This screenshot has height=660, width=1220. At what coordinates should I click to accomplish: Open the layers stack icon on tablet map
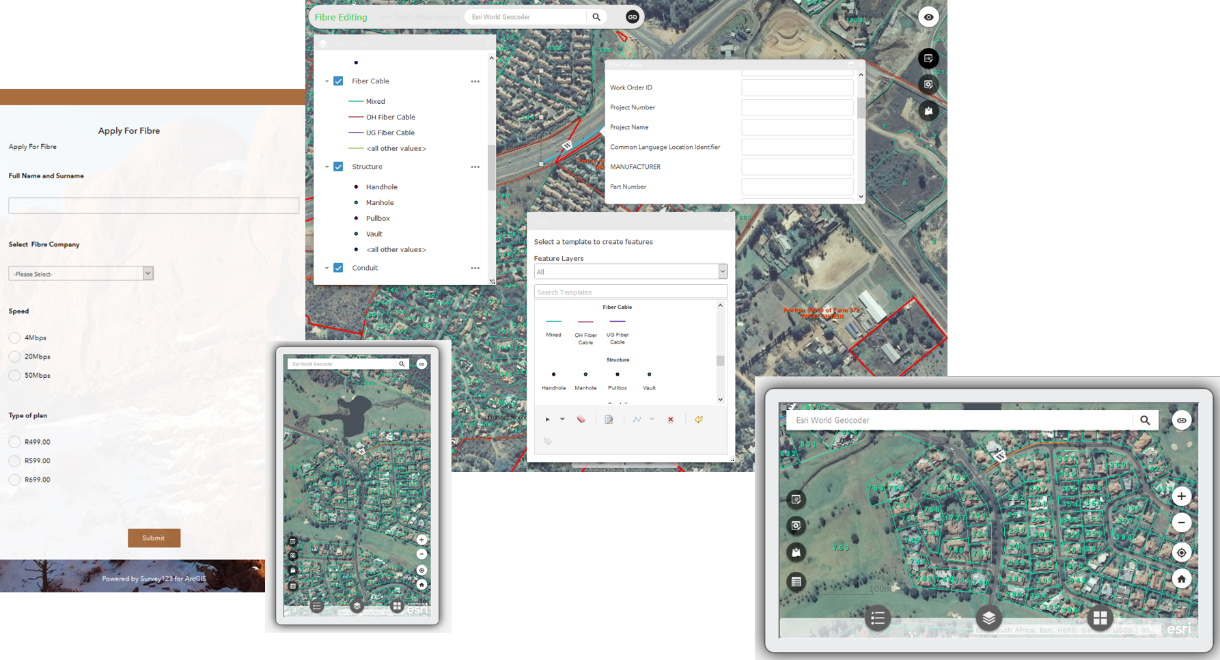pyautogui.click(x=989, y=618)
